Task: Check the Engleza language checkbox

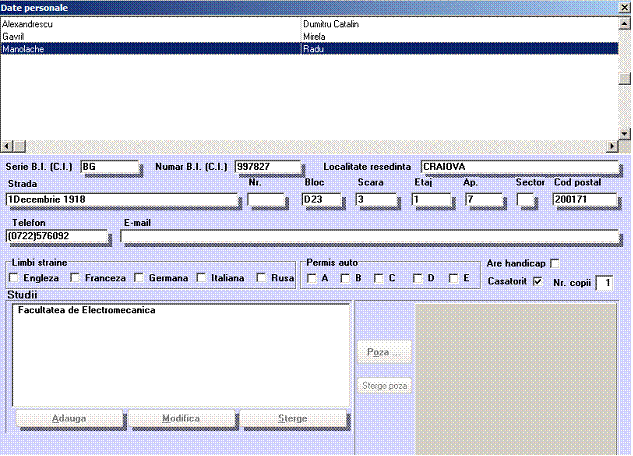Action: coord(14,278)
